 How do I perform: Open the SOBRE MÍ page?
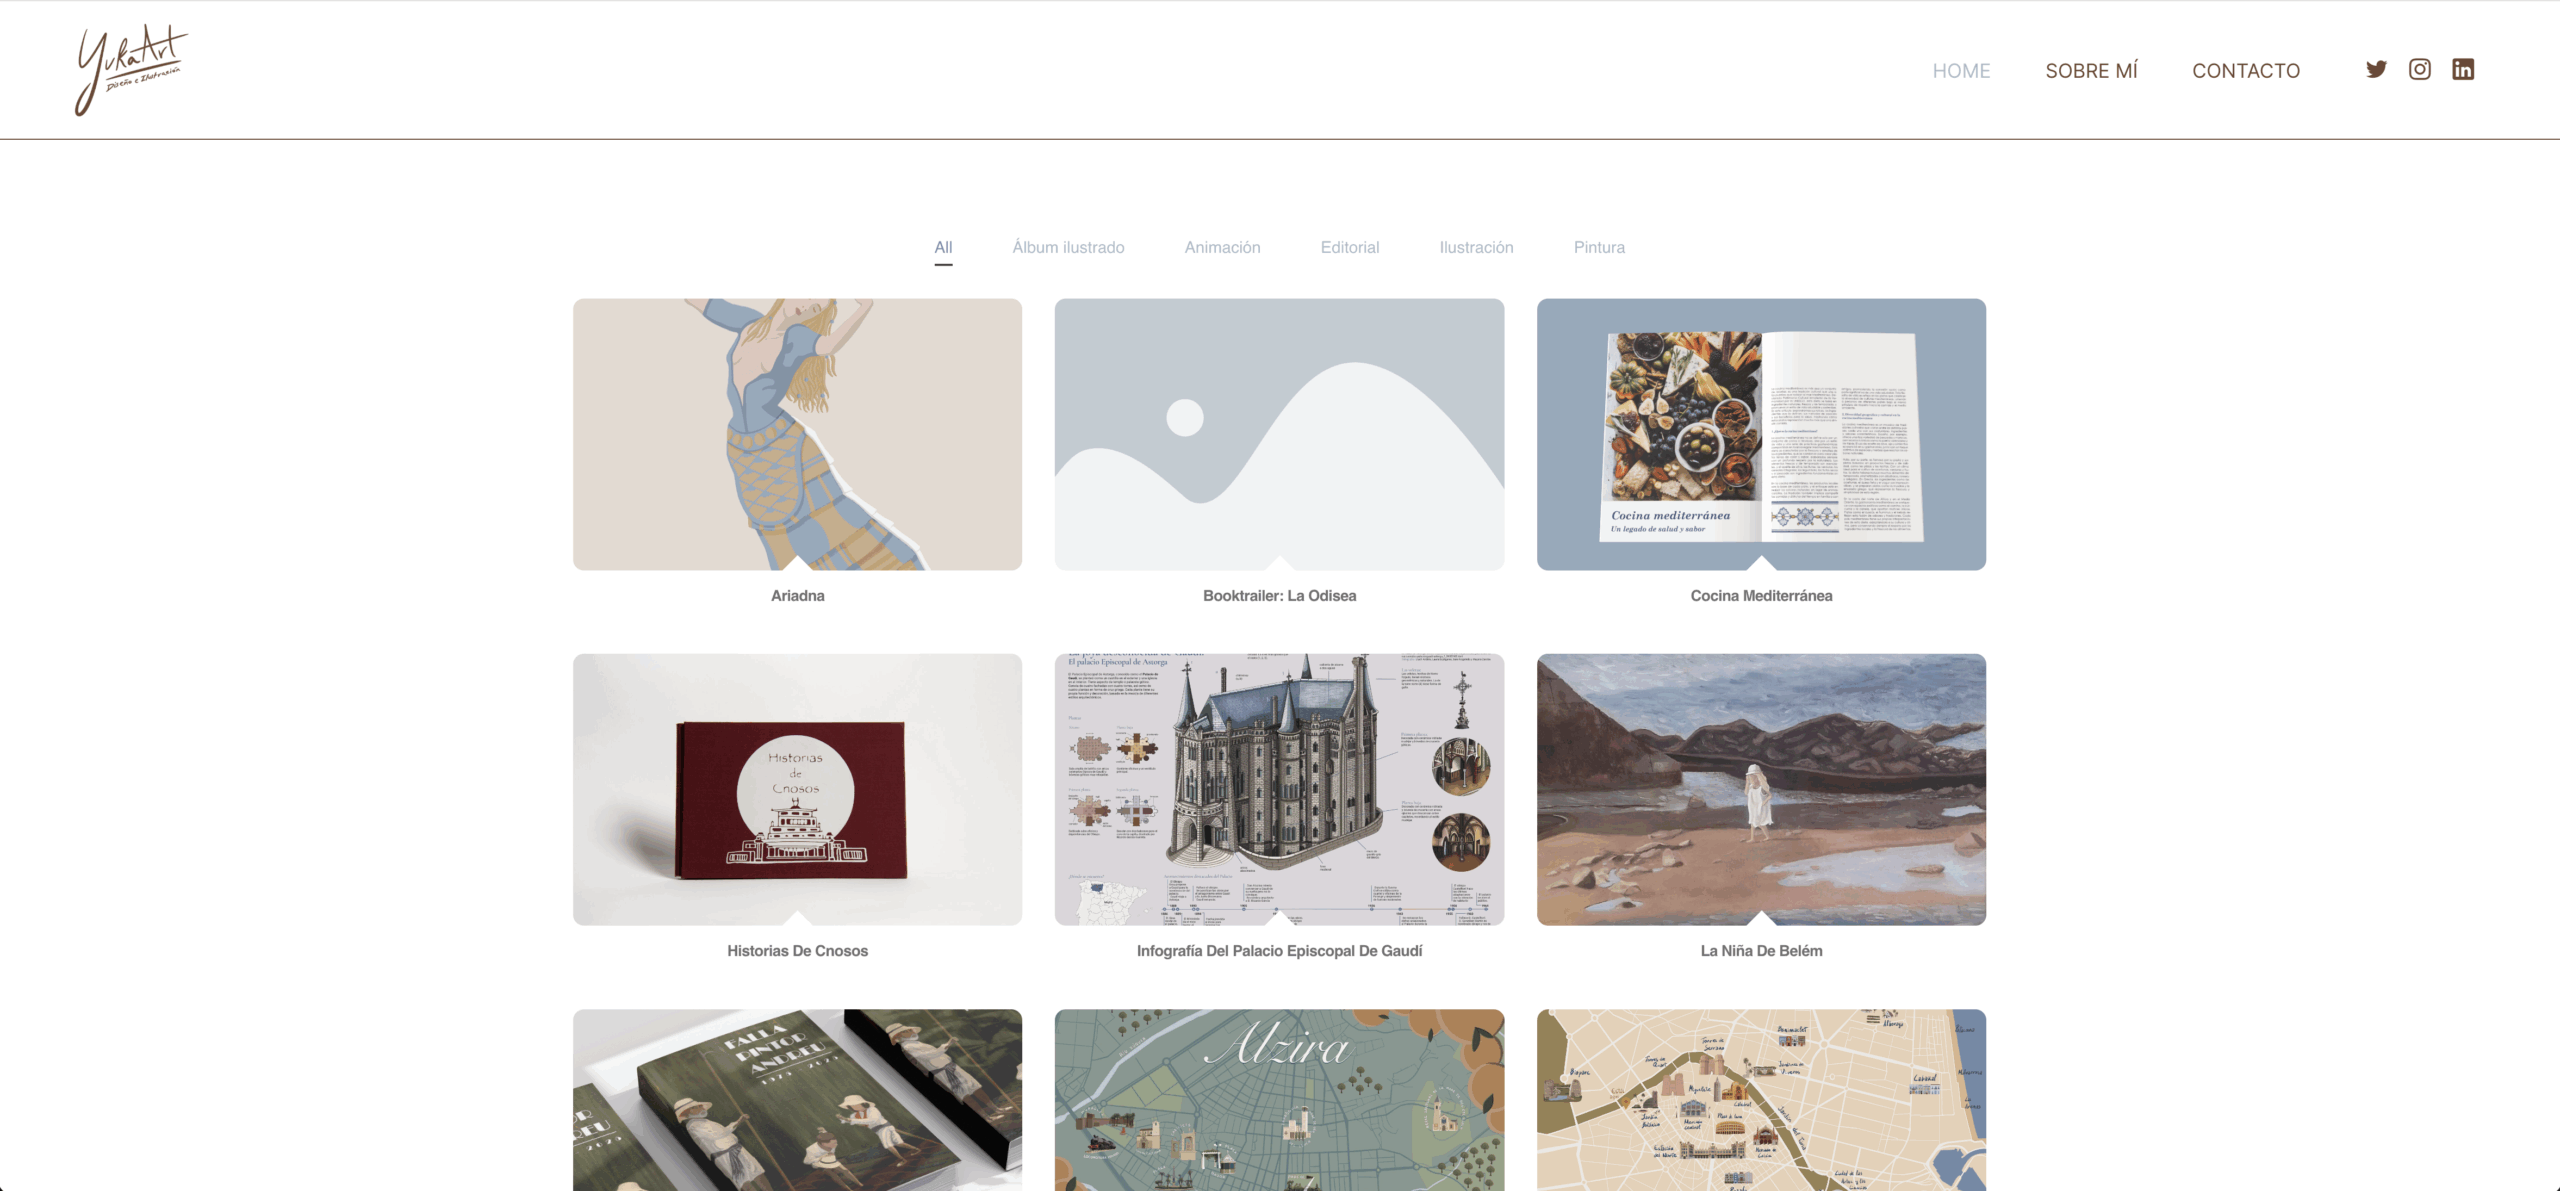(2091, 71)
